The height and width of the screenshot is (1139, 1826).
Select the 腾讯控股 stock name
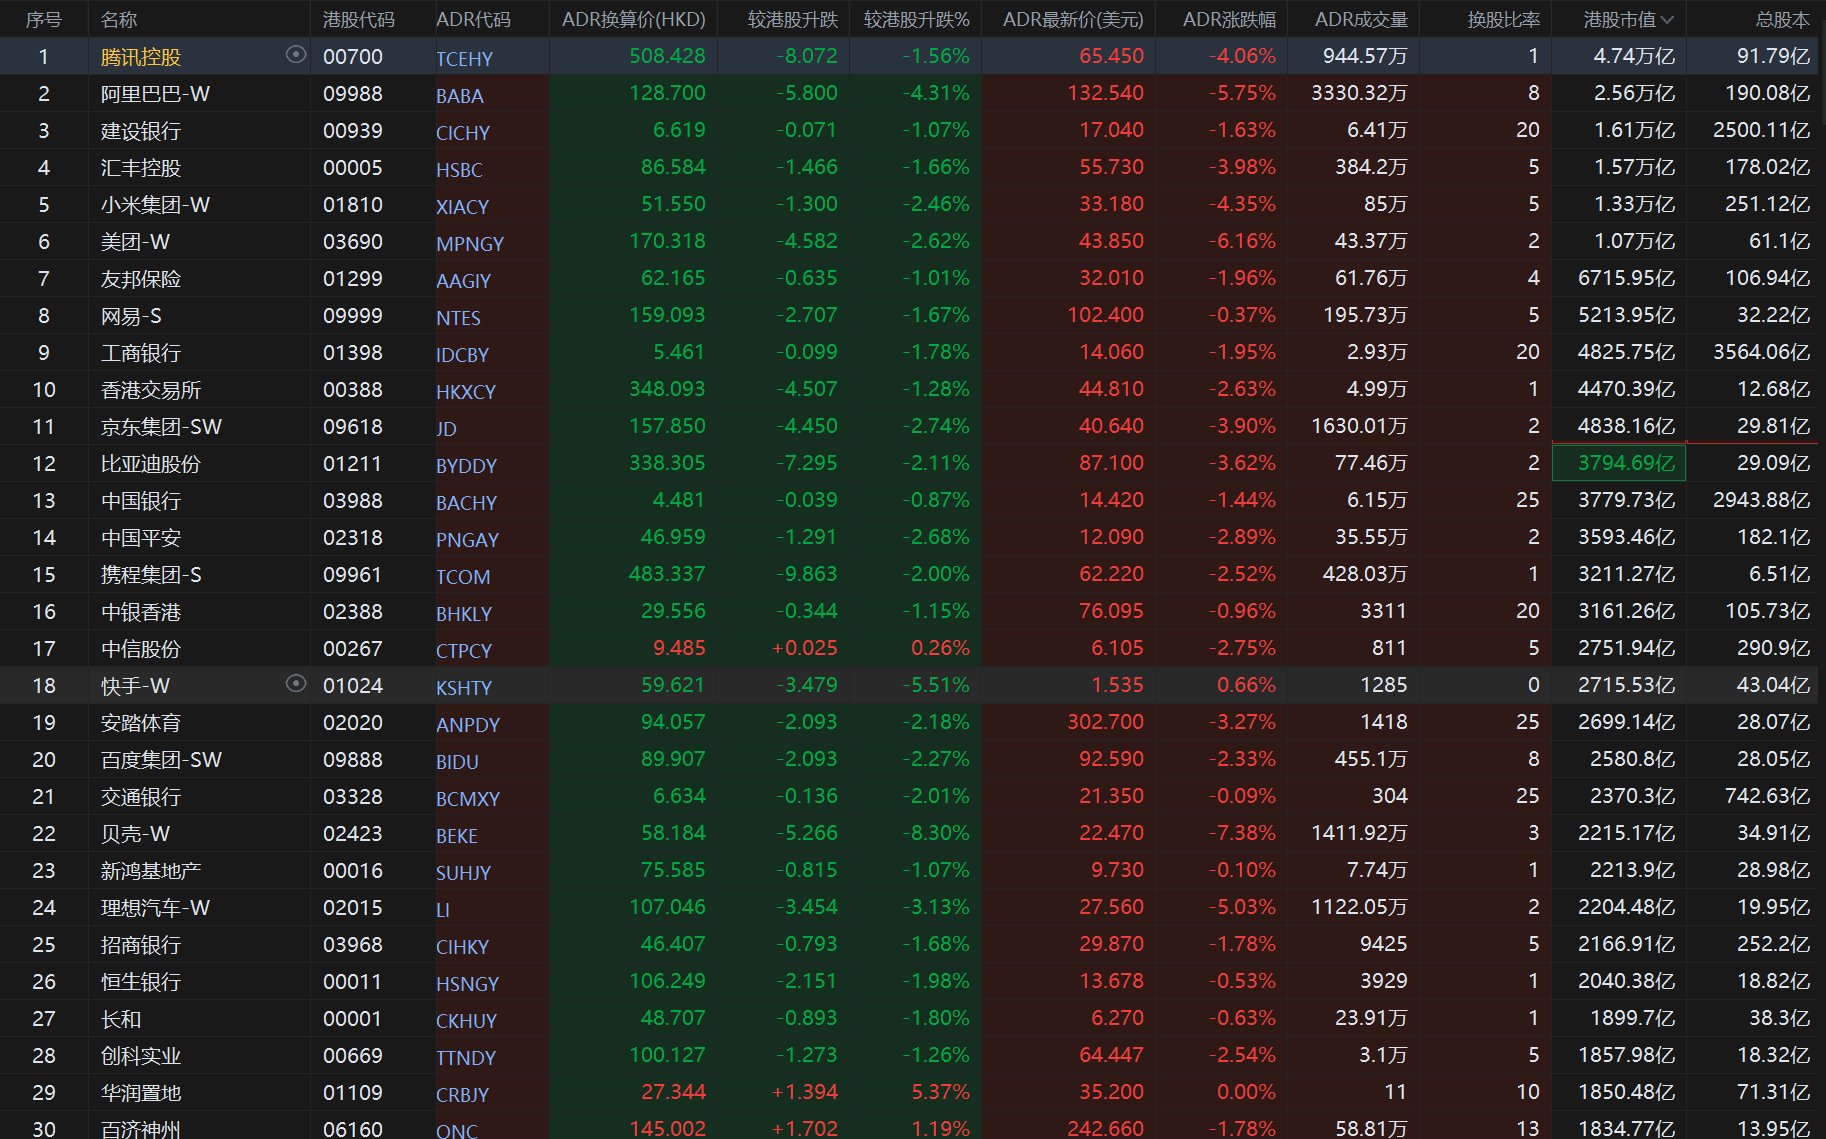[x=141, y=57]
